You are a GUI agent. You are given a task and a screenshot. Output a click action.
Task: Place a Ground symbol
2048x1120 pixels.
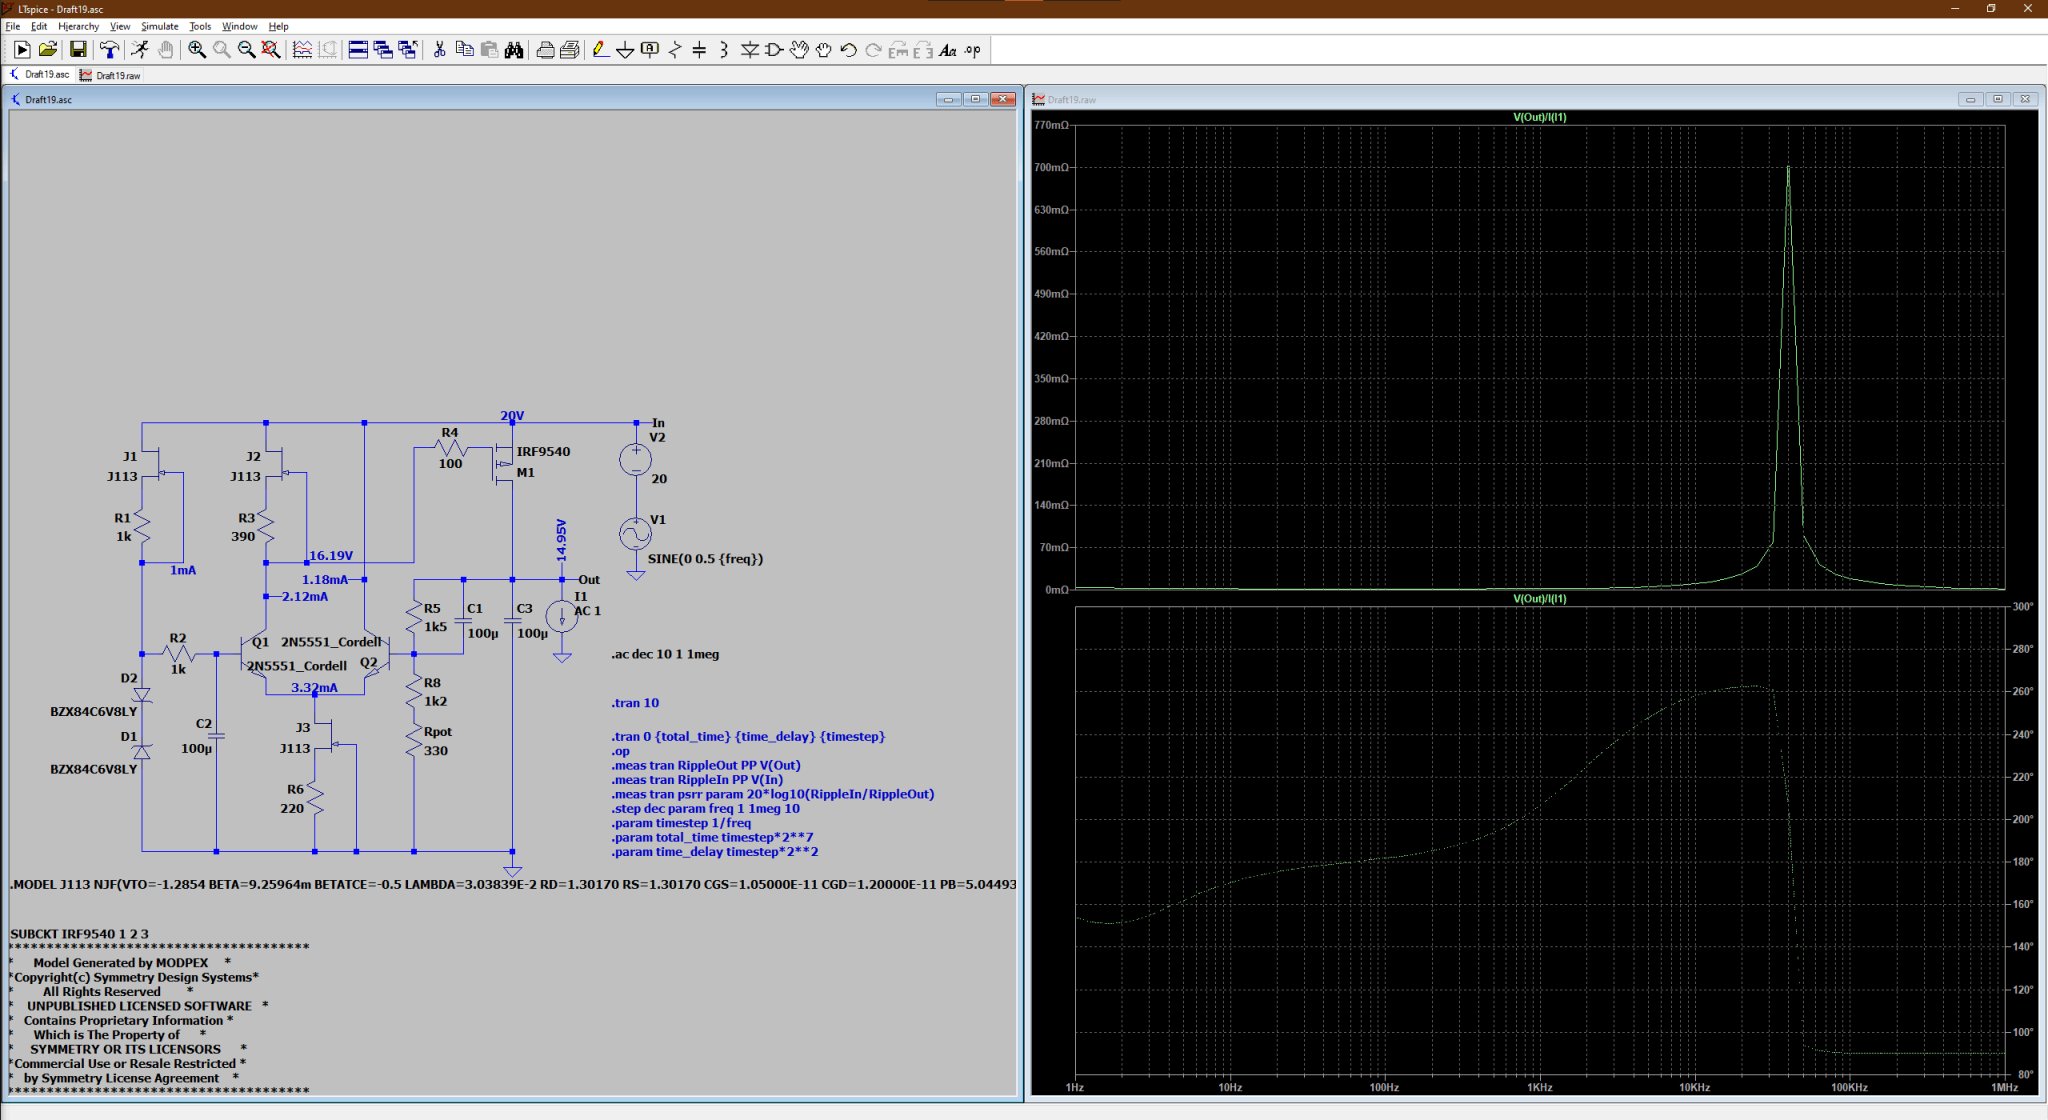pos(625,50)
